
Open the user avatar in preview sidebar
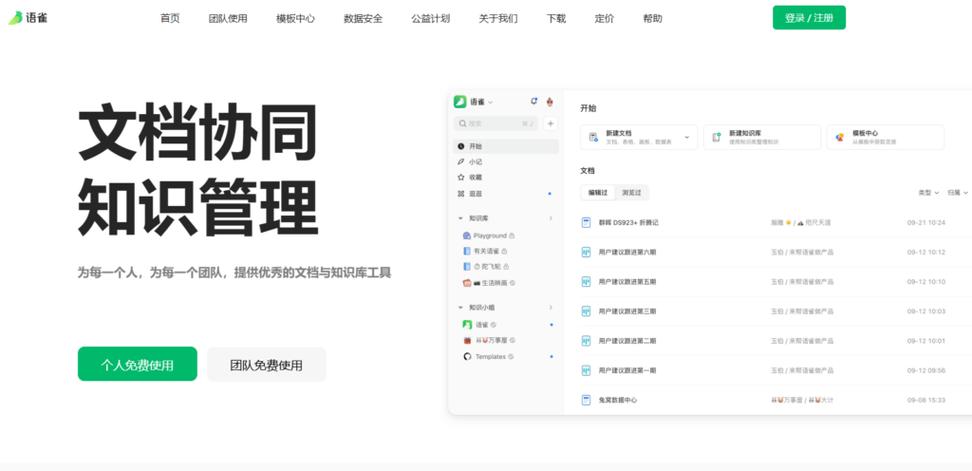tap(550, 102)
